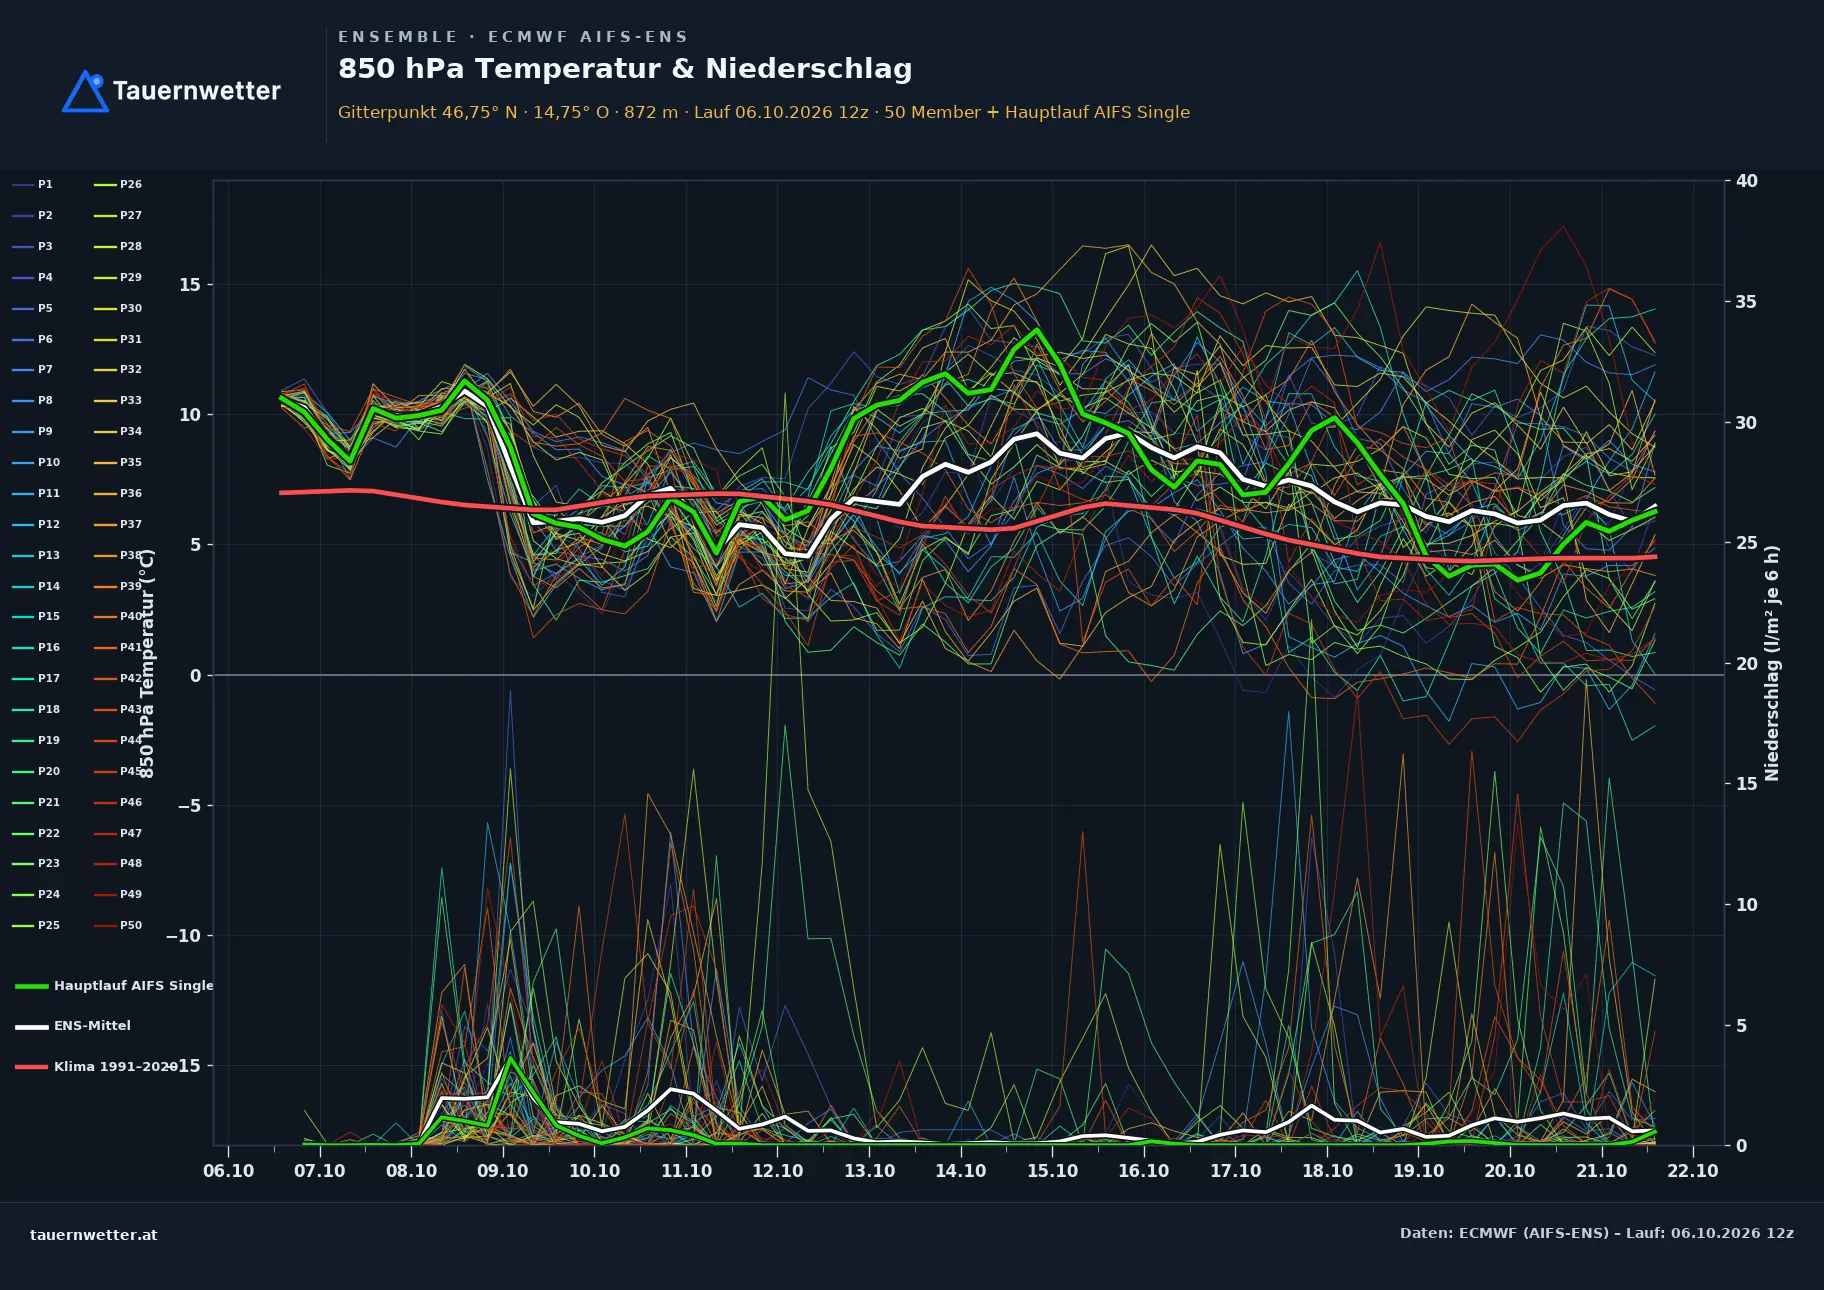The width and height of the screenshot is (1824, 1290).
Task: Click the Niederschlag axis title
Action: point(1772,663)
